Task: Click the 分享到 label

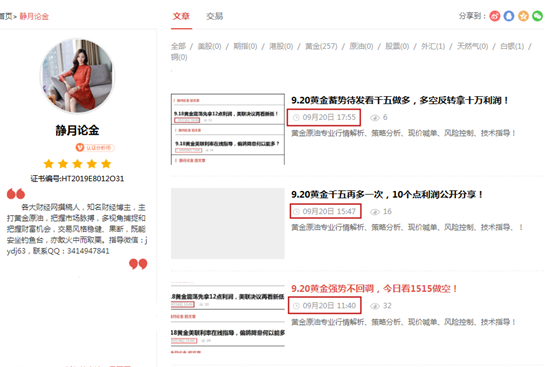Action: pyautogui.click(x=472, y=16)
